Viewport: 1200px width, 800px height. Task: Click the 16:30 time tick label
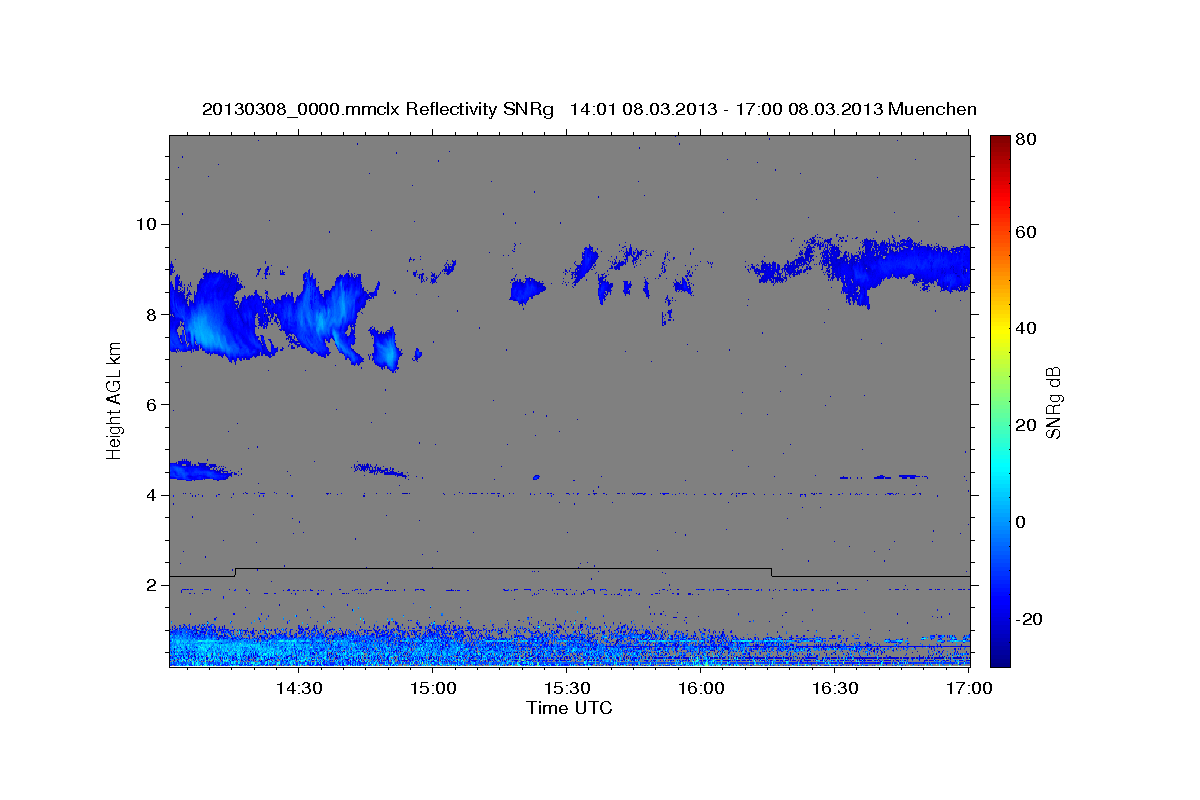[836, 688]
